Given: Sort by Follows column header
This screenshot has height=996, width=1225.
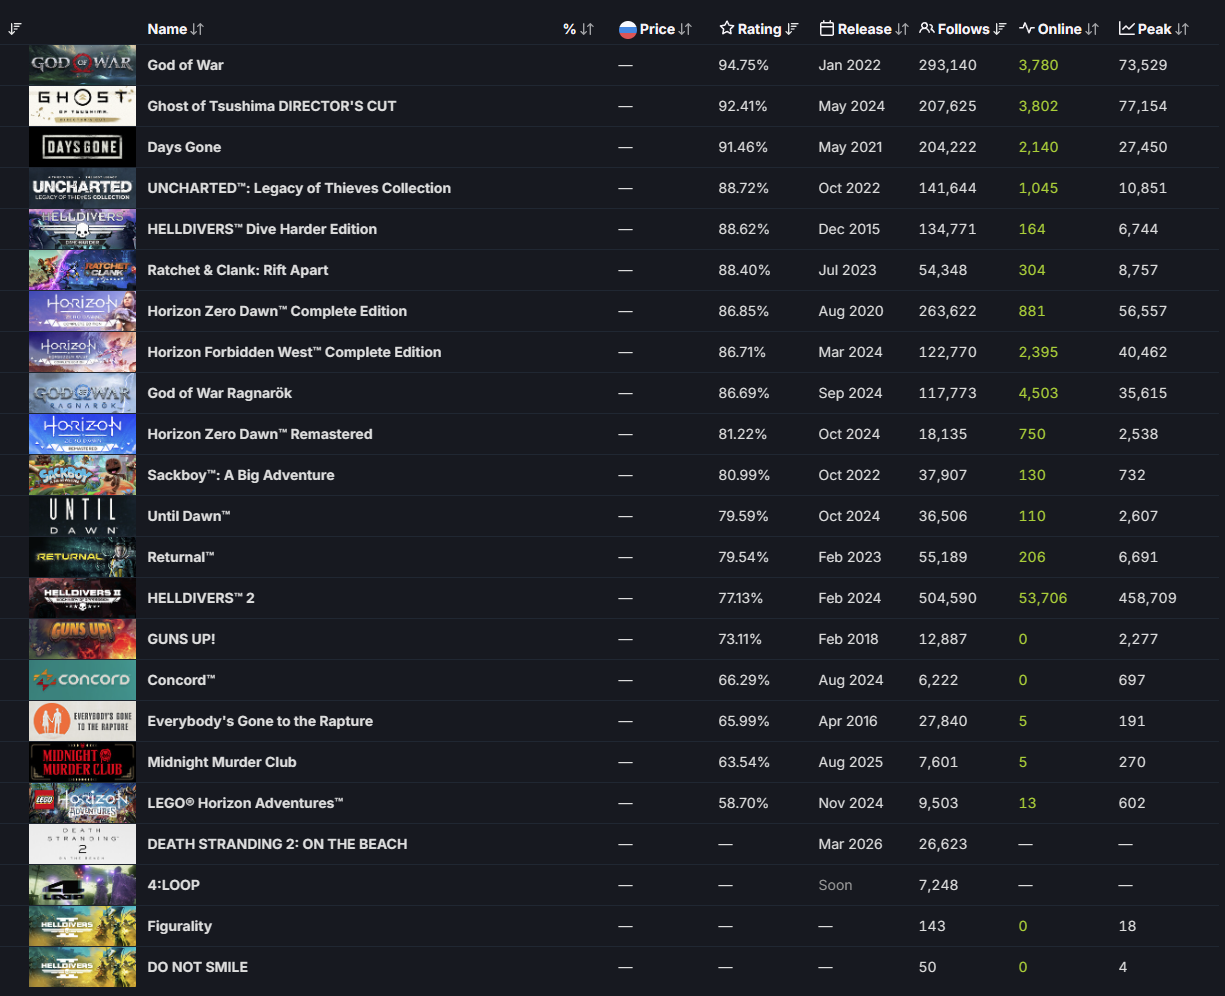Looking at the screenshot, I should [x=963, y=29].
